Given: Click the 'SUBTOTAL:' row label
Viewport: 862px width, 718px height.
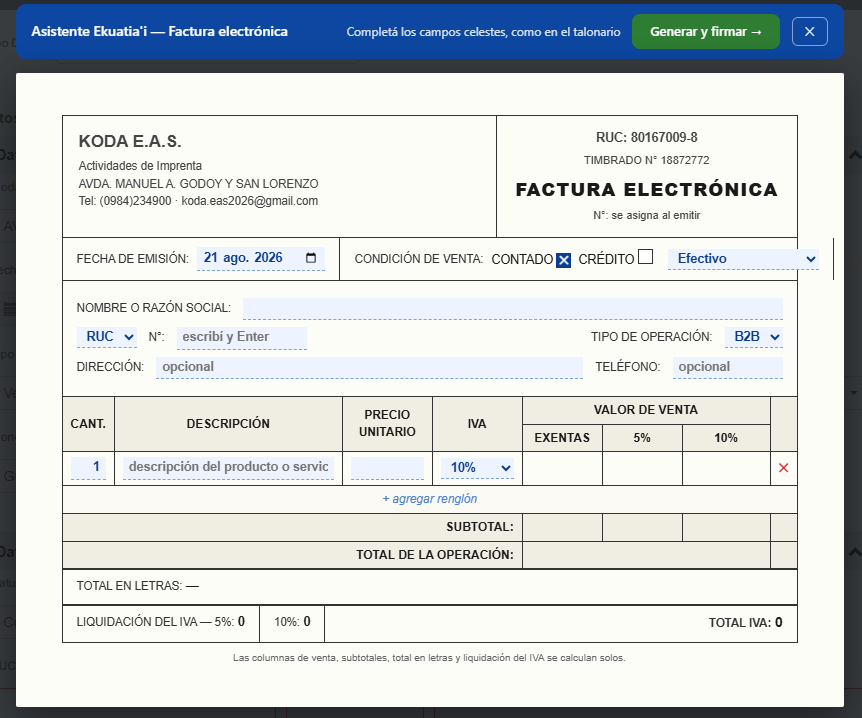Looking at the screenshot, I should point(480,527).
